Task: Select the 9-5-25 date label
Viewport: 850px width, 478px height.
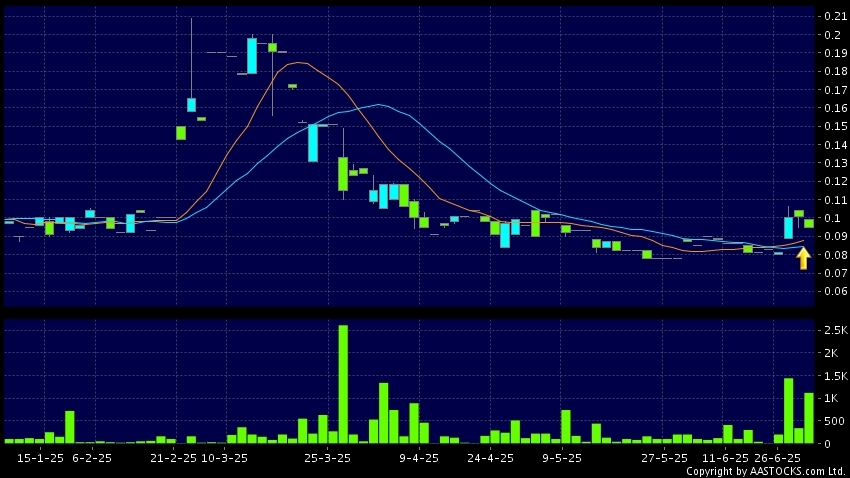Action: [x=562, y=458]
